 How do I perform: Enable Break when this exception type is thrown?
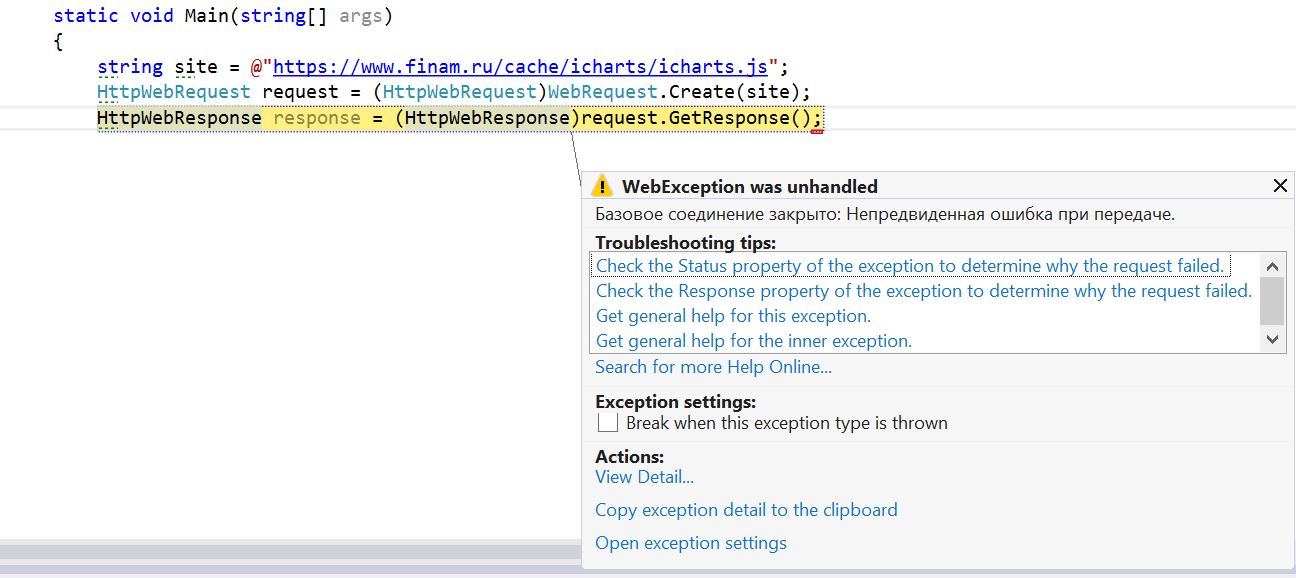(x=608, y=423)
